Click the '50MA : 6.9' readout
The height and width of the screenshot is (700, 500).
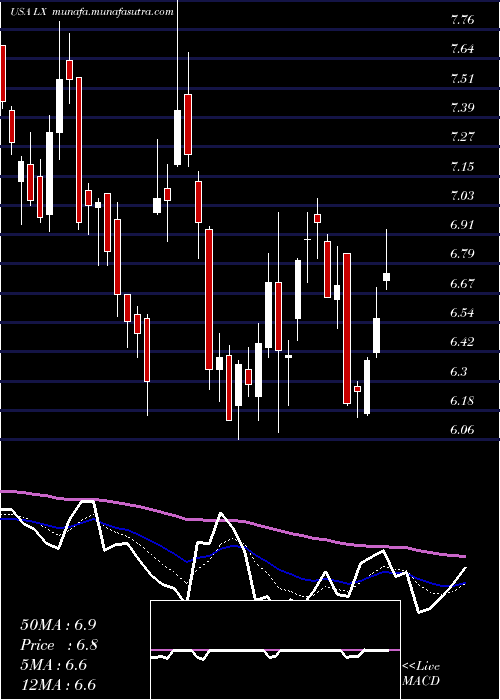[x=58, y=625]
